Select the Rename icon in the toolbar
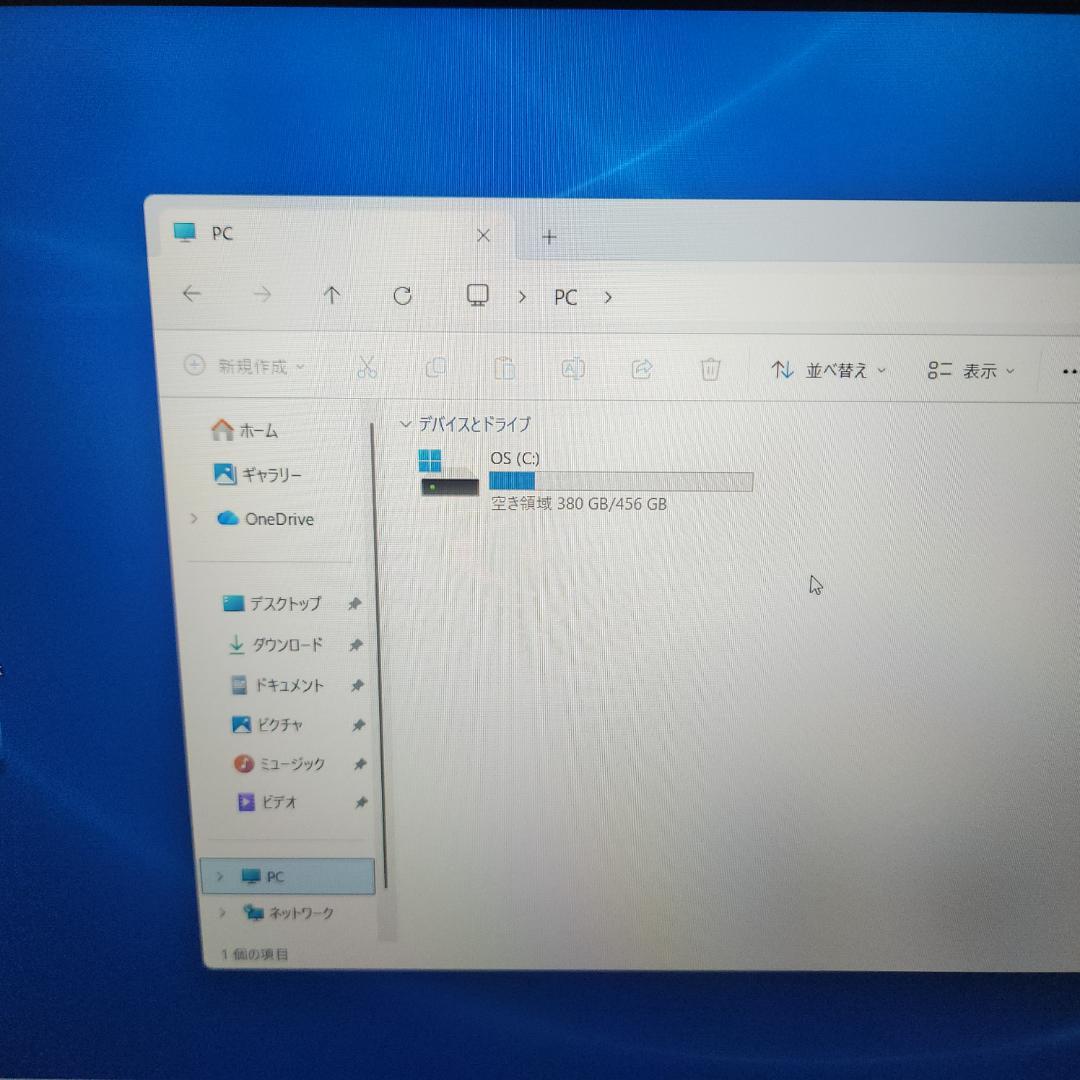This screenshot has height=1080, width=1080. tap(573, 369)
